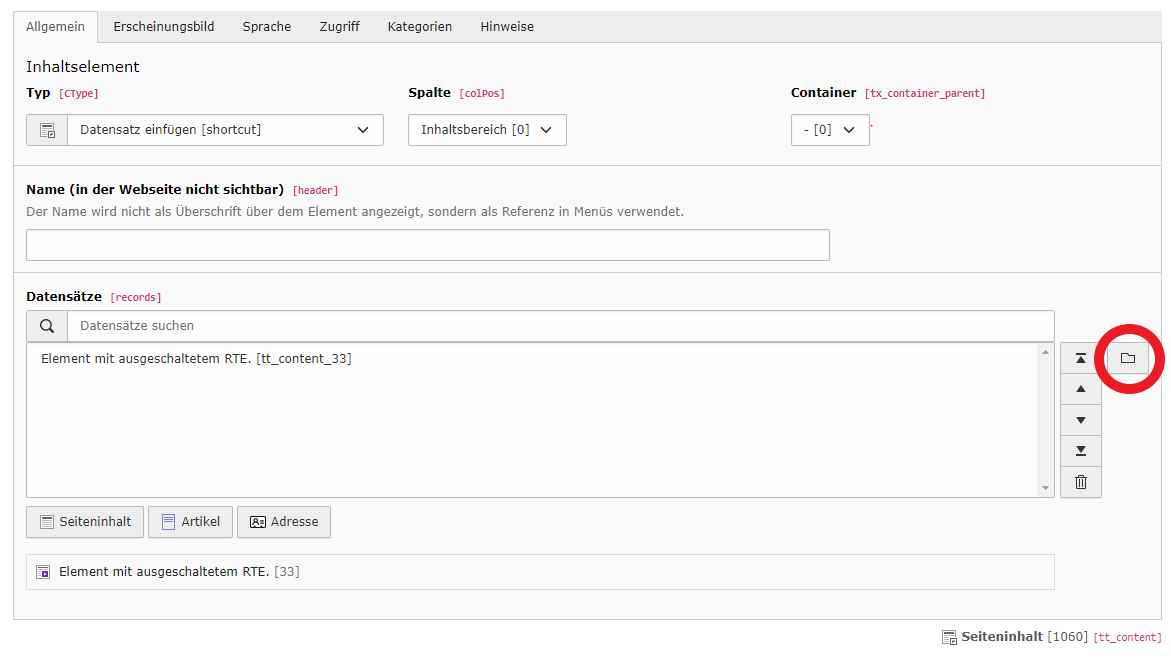Click the Seiteninhalt button

(x=85, y=522)
